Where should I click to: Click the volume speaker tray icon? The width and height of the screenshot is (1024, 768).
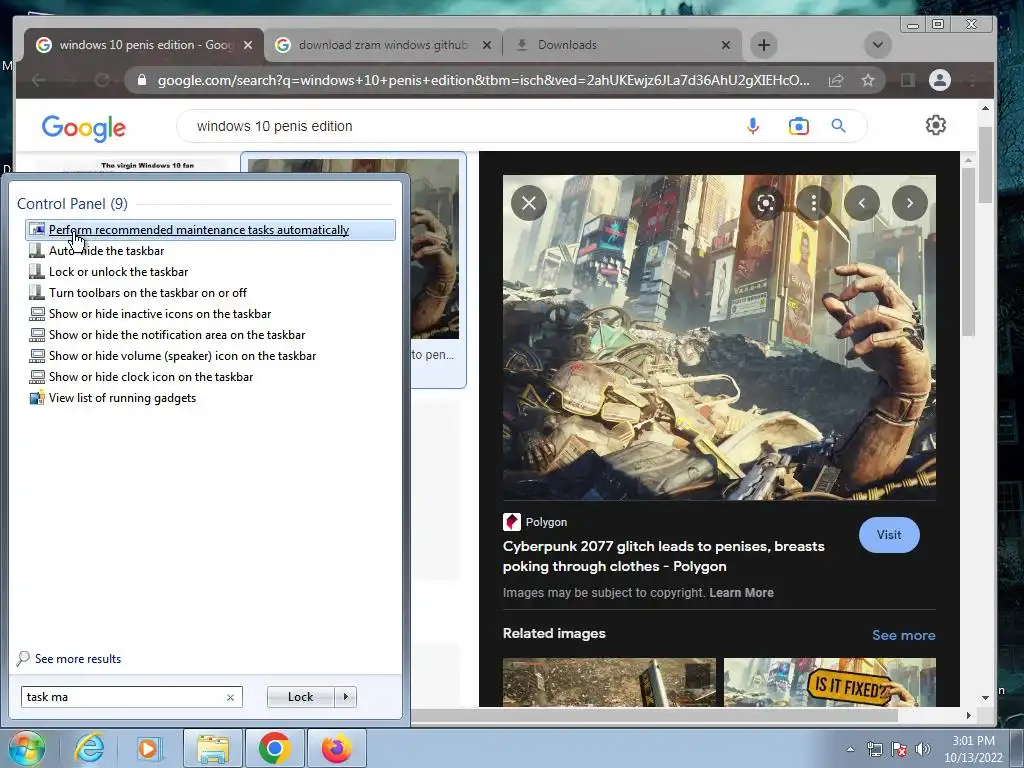coord(923,749)
